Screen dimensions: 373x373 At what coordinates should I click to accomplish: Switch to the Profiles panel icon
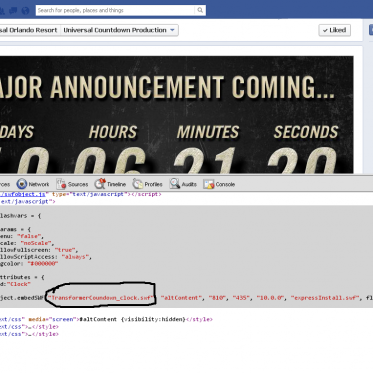(138, 184)
